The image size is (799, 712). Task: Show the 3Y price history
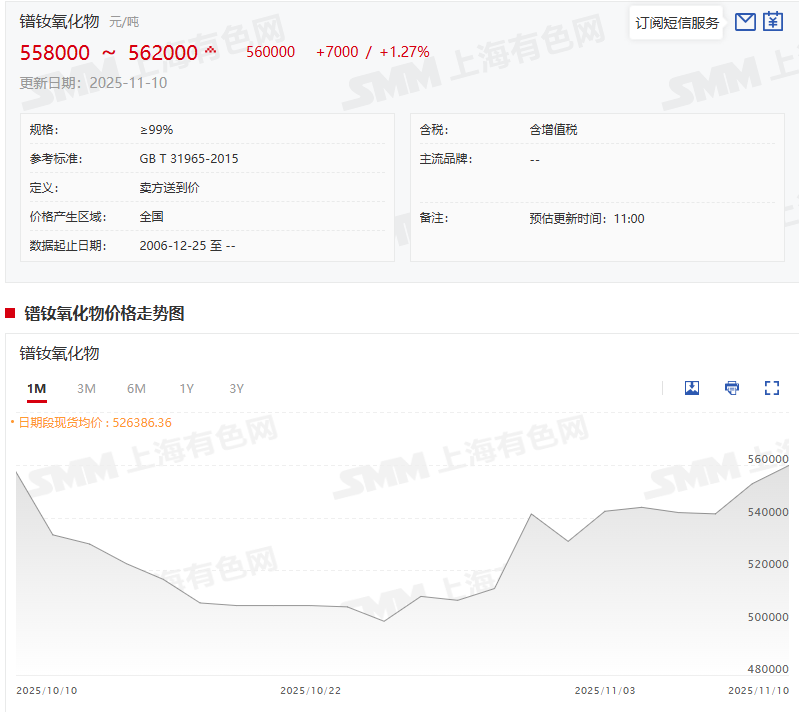236,389
